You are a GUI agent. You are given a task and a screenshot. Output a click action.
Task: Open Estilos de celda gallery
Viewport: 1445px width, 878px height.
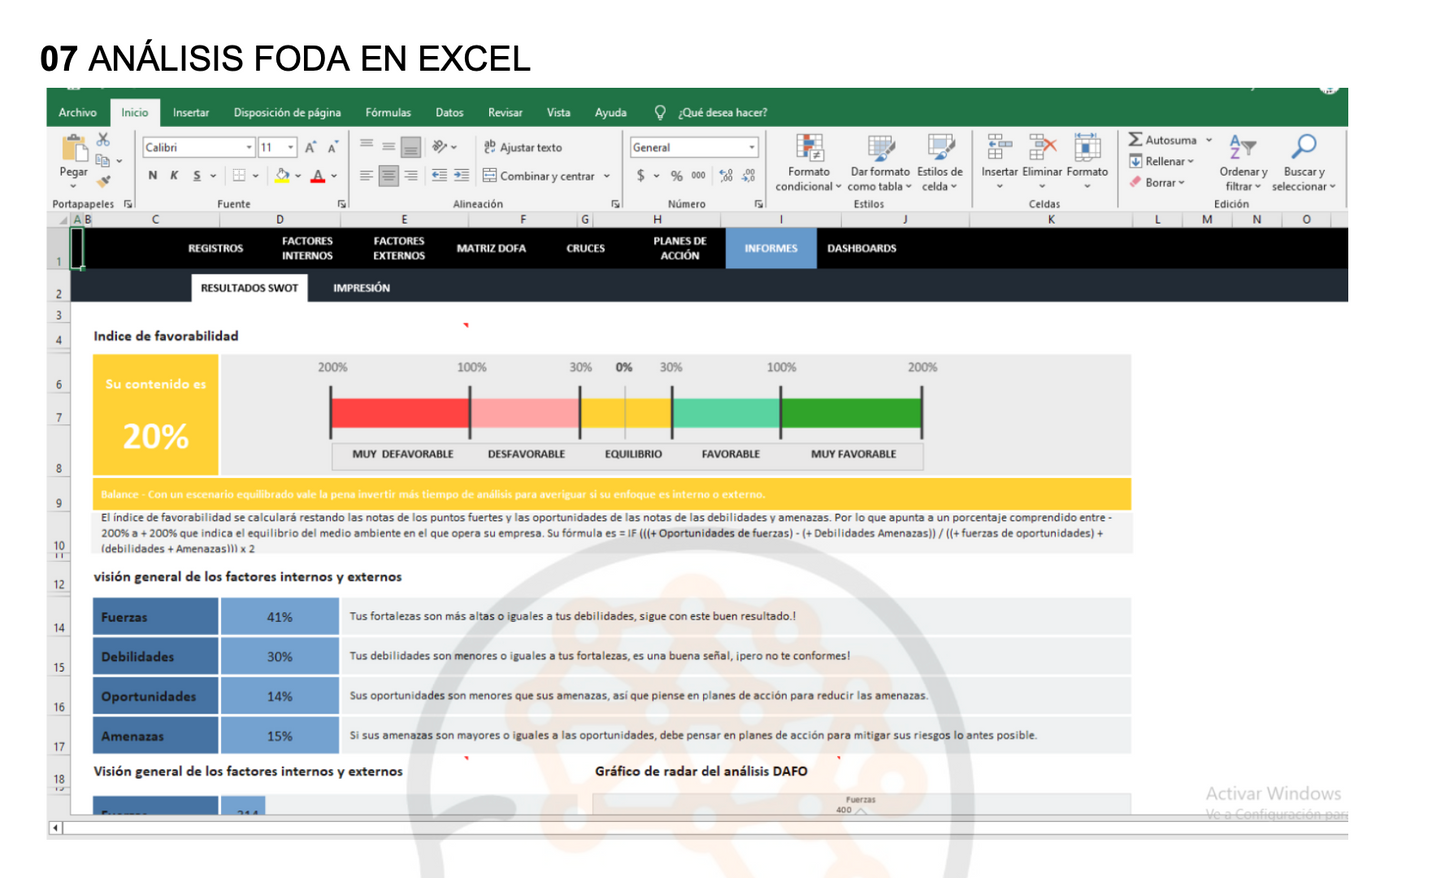[940, 163]
